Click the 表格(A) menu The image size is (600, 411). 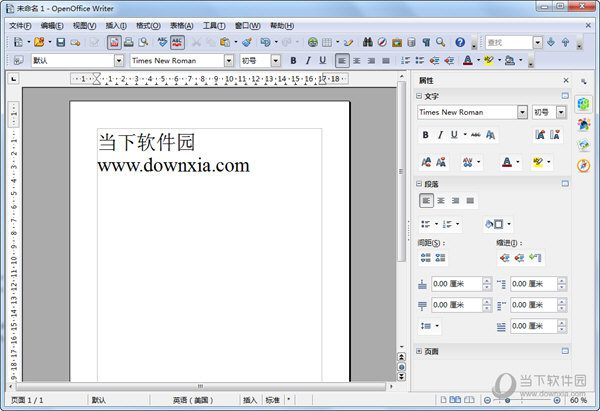coord(181,26)
